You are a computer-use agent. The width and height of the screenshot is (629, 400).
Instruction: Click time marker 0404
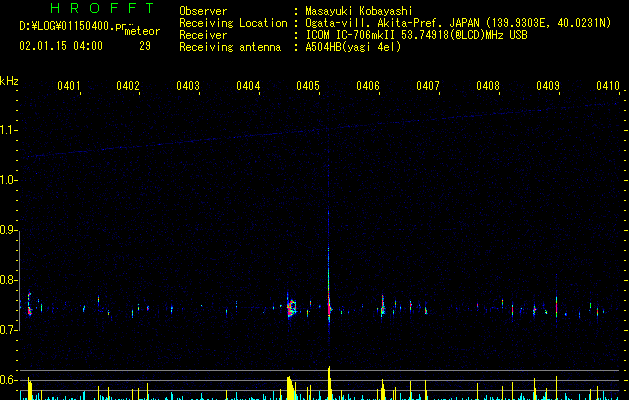coord(248,86)
